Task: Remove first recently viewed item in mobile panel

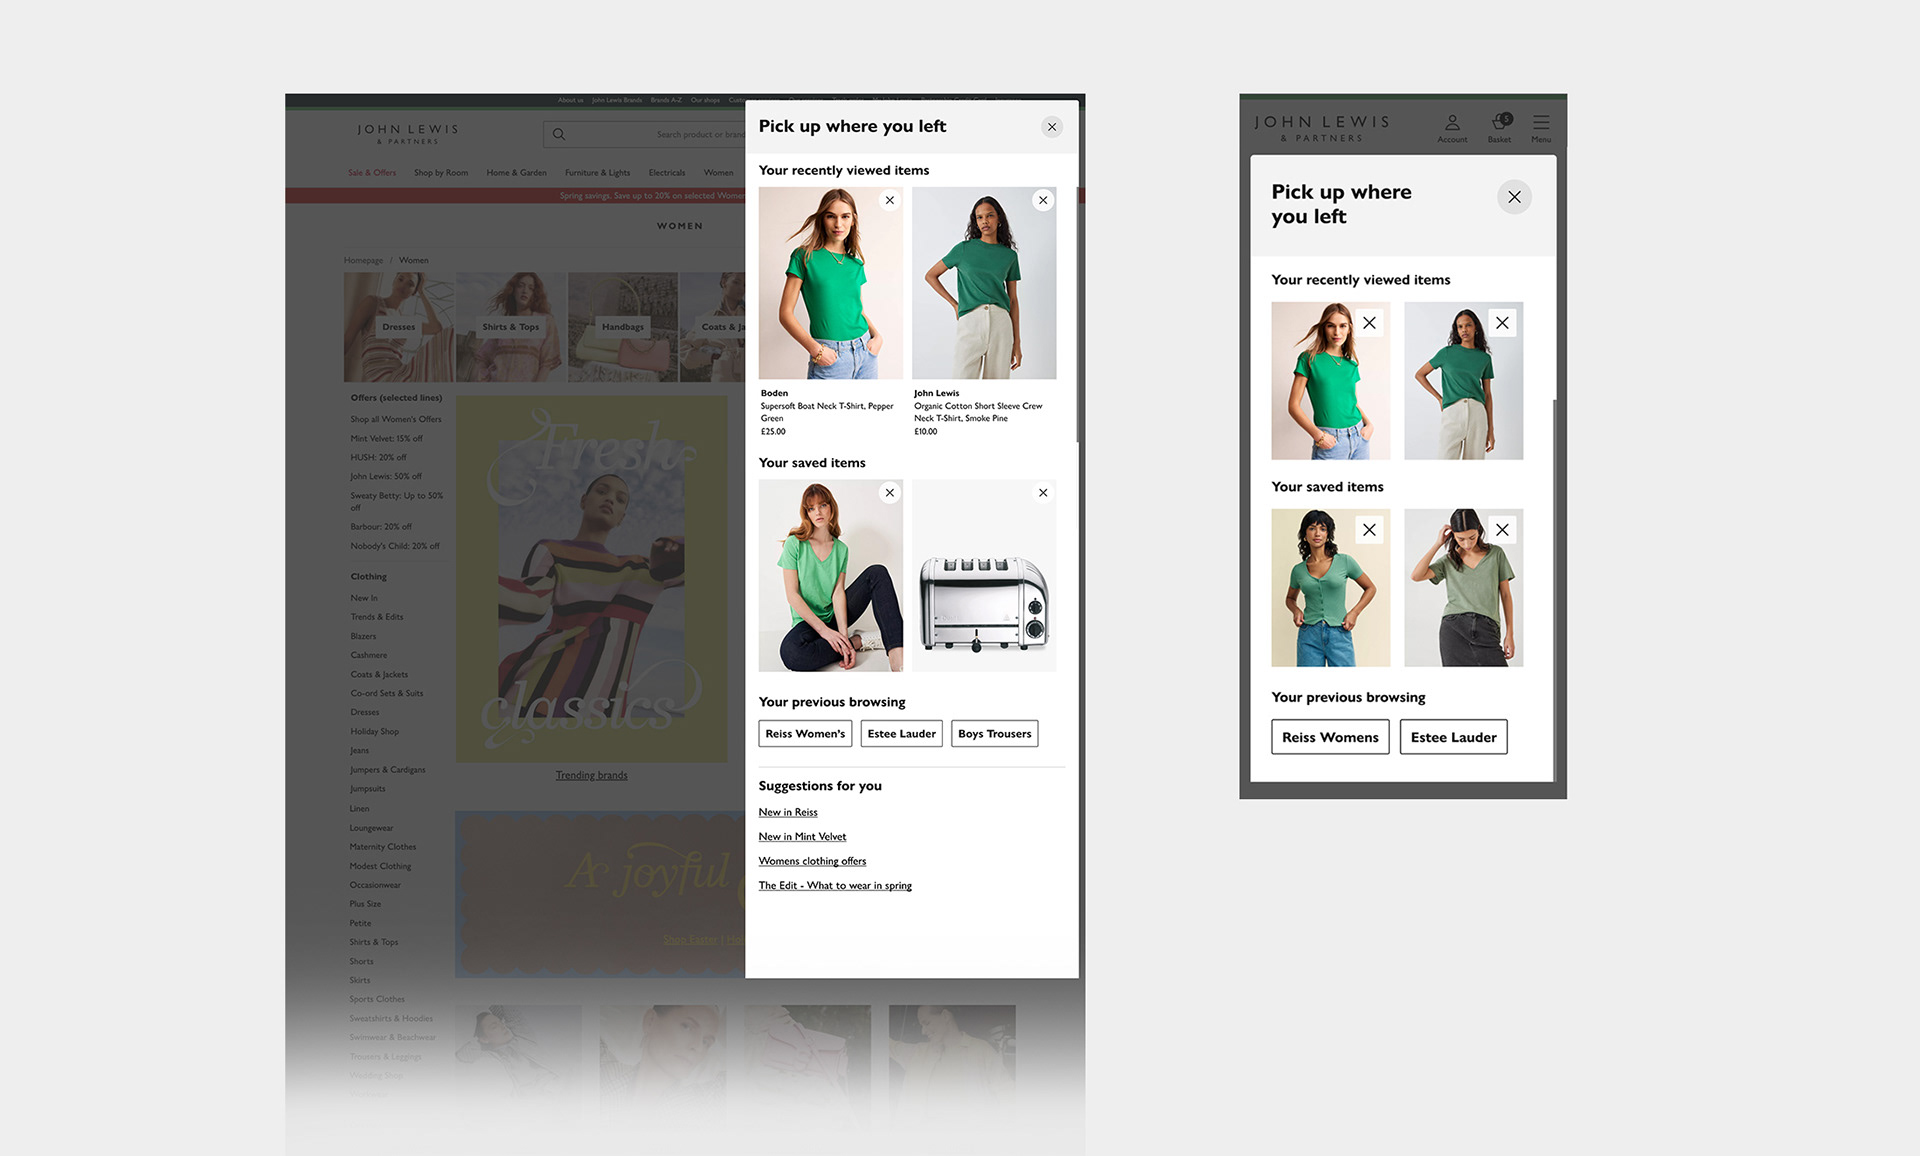Action: pyautogui.click(x=1369, y=323)
